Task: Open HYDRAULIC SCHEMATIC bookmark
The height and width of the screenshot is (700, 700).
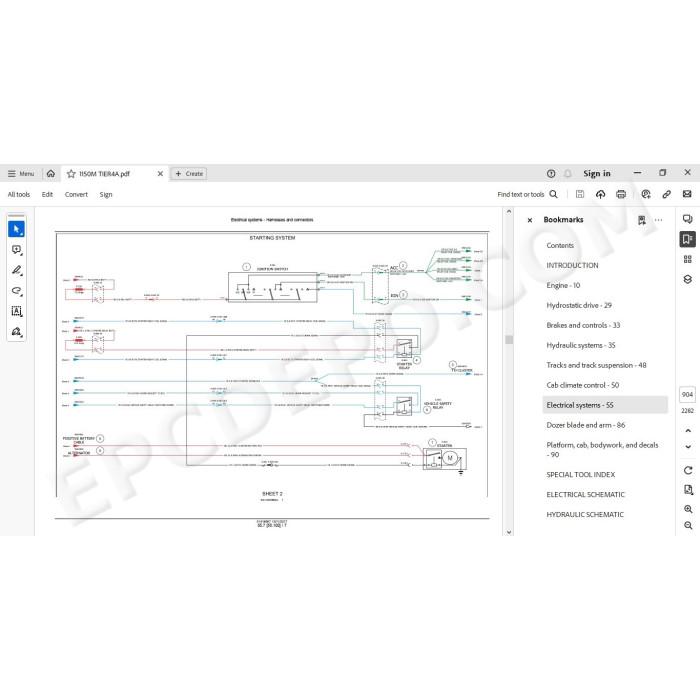Action: pos(585,514)
